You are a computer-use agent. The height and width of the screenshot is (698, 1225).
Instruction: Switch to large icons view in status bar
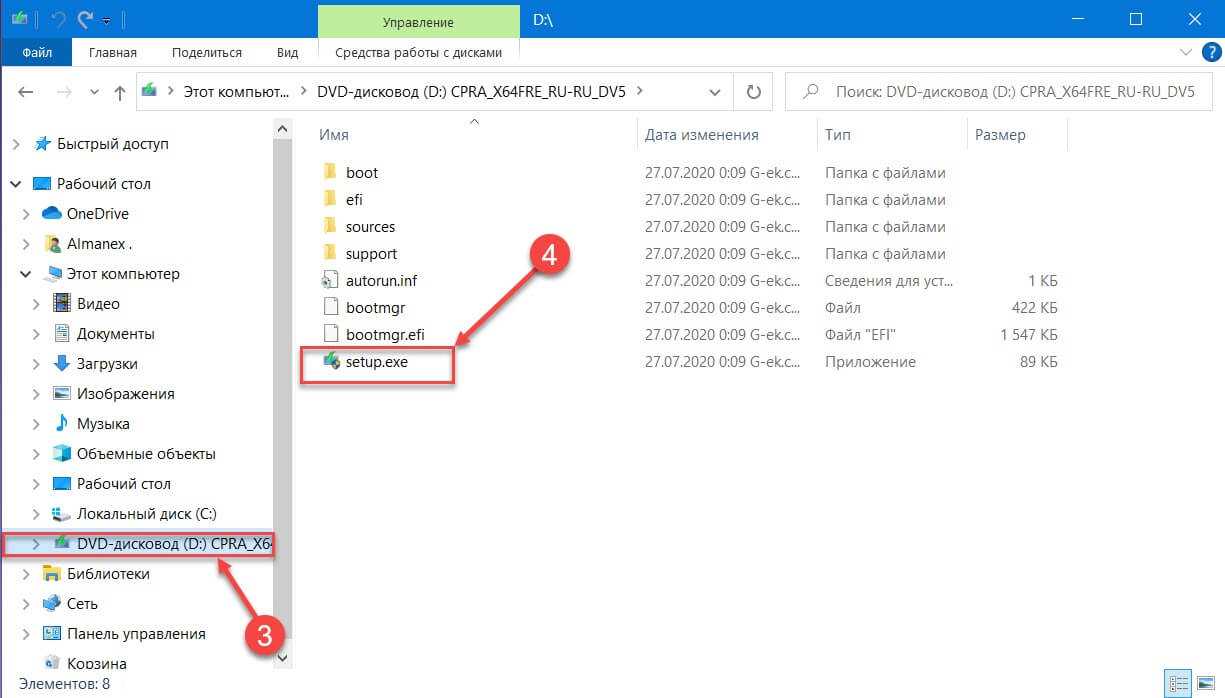click(x=1206, y=684)
